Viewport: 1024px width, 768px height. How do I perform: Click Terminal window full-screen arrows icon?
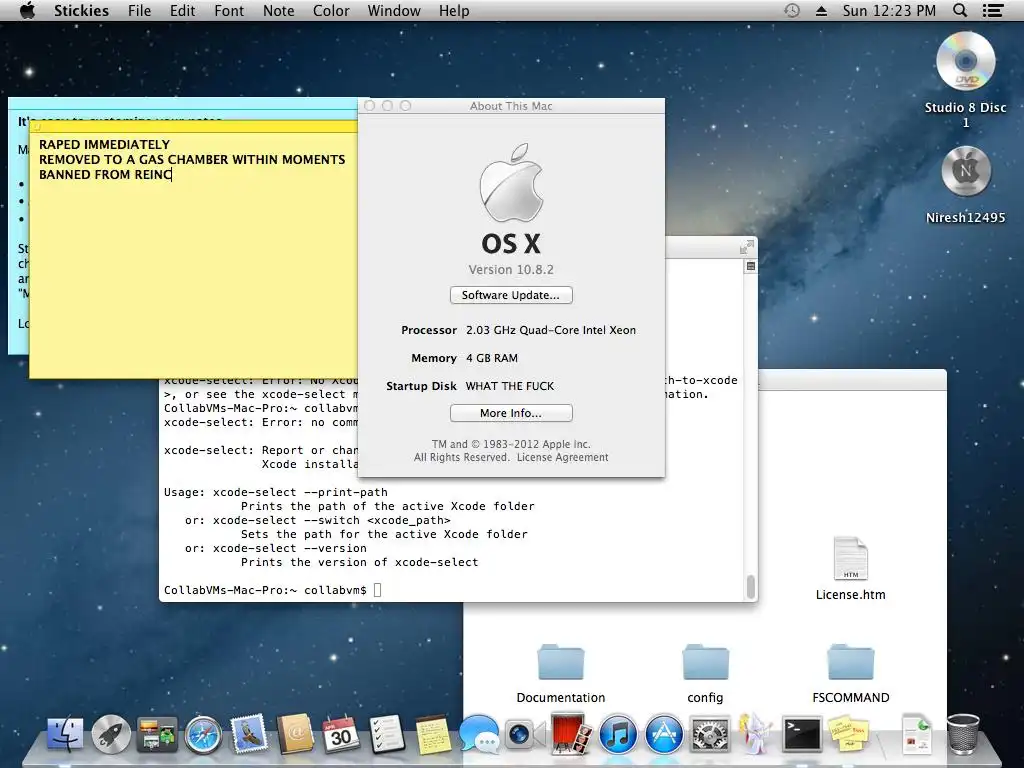pyautogui.click(x=746, y=247)
